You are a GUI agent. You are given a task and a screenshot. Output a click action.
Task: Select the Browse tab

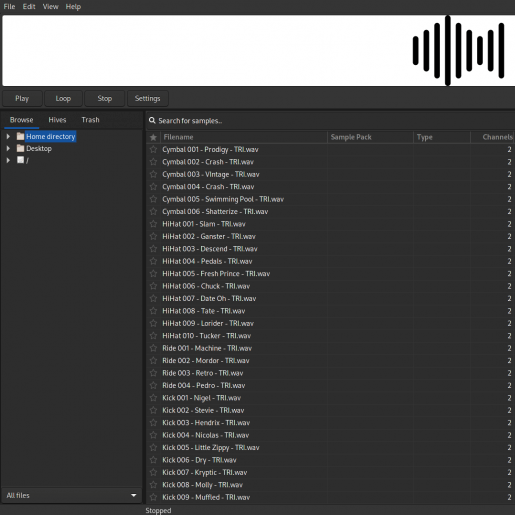tap(21, 120)
